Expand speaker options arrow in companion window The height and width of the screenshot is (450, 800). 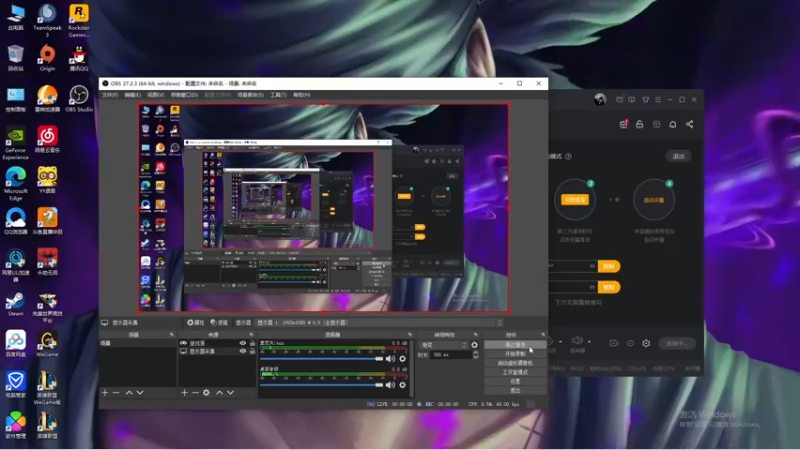(589, 341)
